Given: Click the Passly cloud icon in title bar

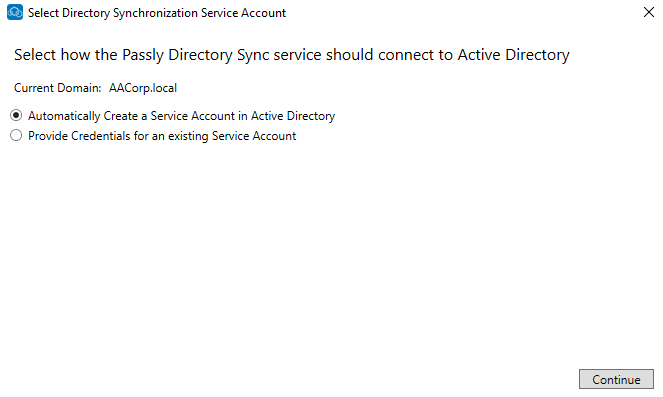Looking at the screenshot, I should tap(15, 12).
